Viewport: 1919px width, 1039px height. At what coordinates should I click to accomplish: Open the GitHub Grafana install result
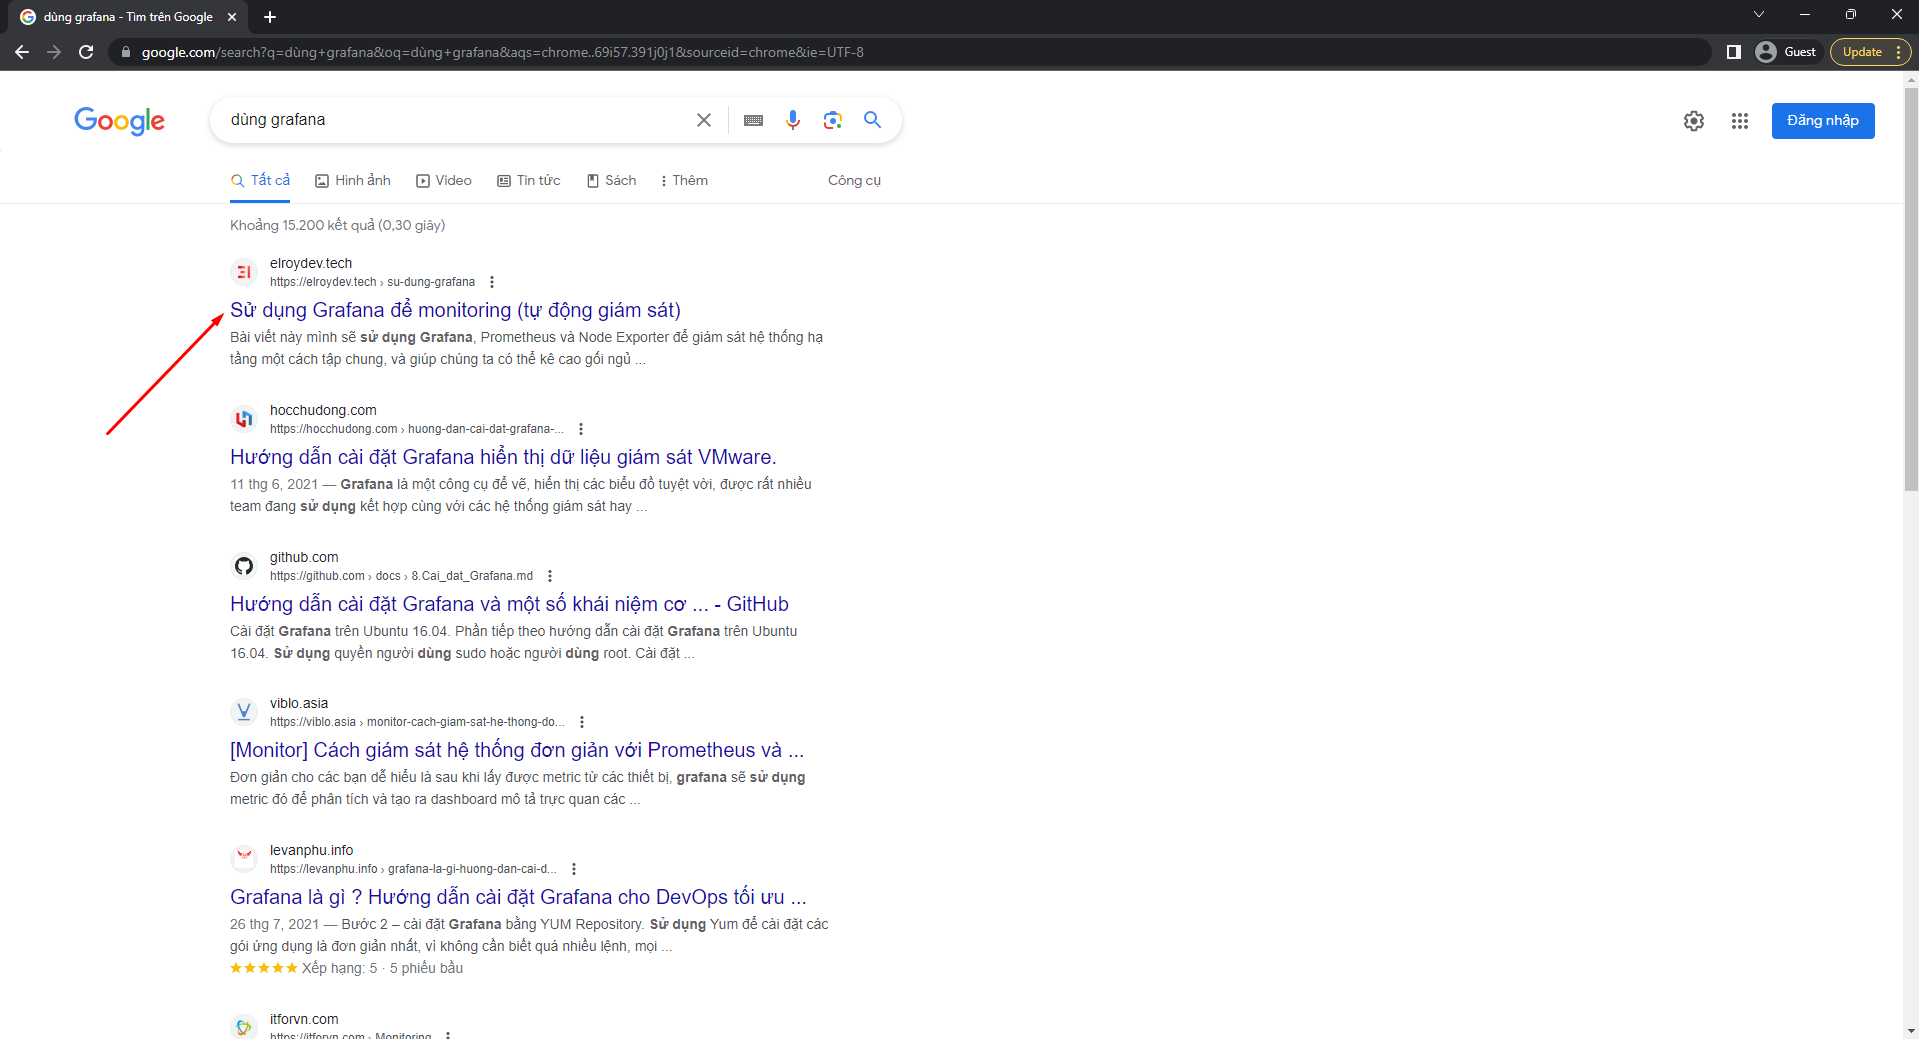point(509,604)
